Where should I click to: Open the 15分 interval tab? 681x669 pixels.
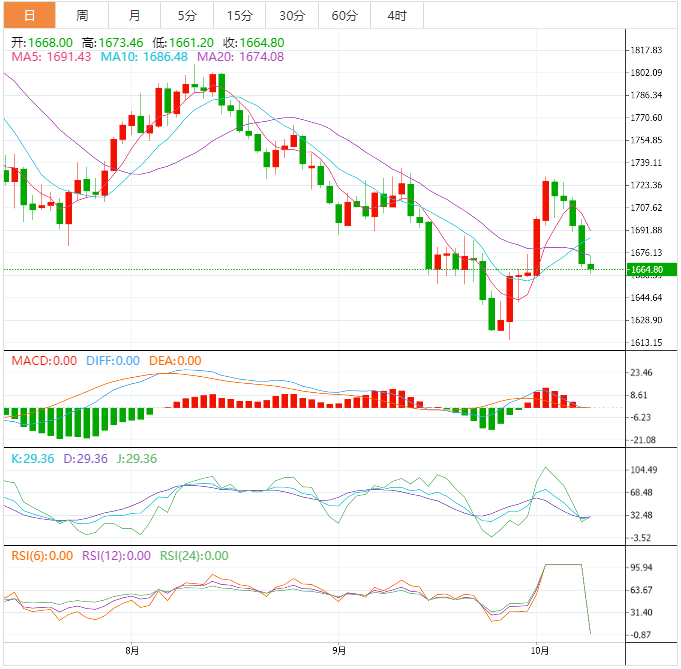[x=239, y=15]
